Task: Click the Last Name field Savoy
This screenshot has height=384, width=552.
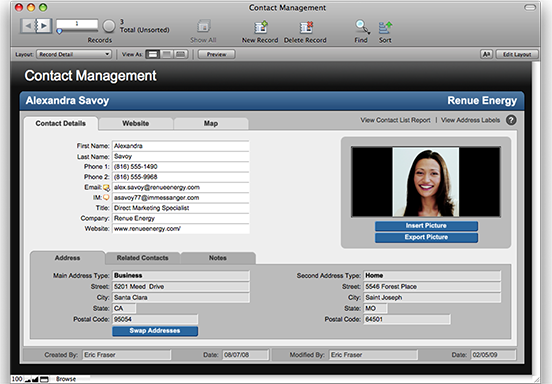Action: [181, 156]
